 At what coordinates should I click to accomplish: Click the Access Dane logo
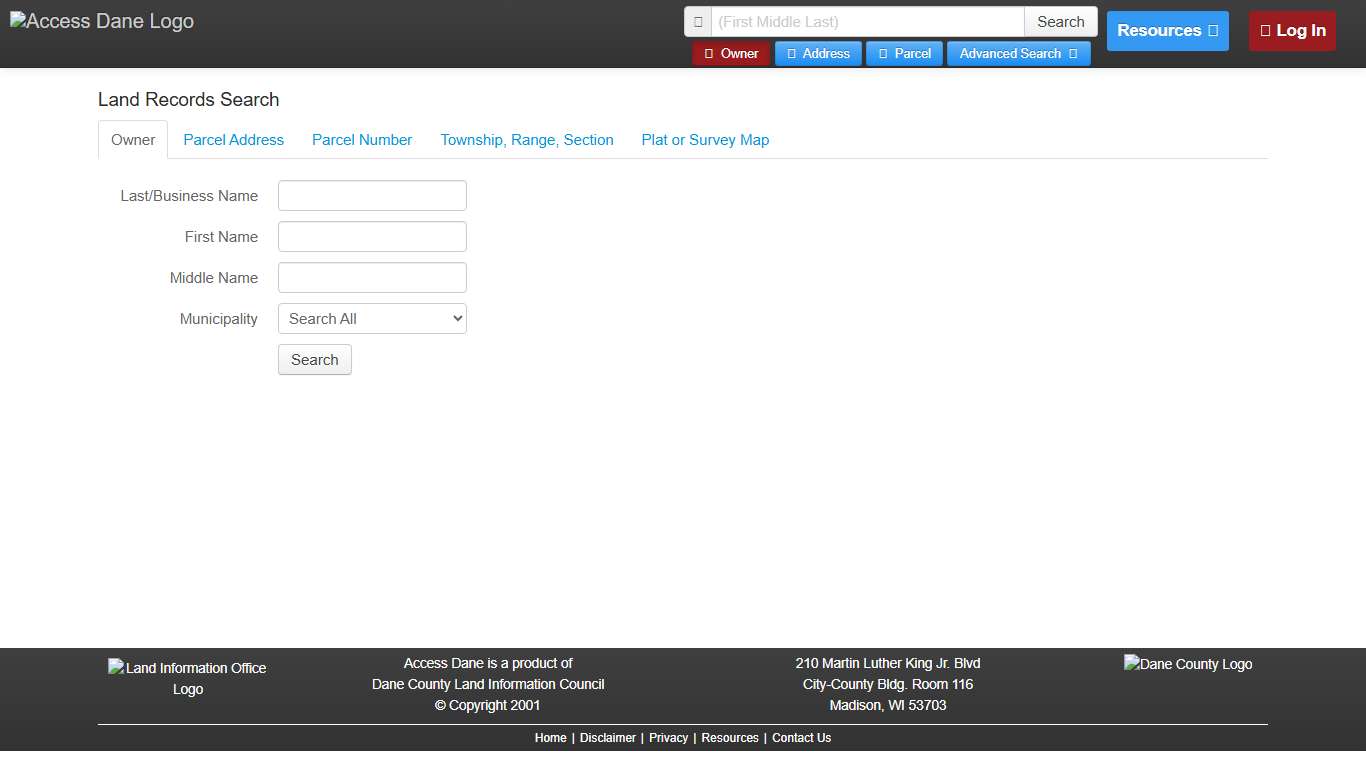101,20
